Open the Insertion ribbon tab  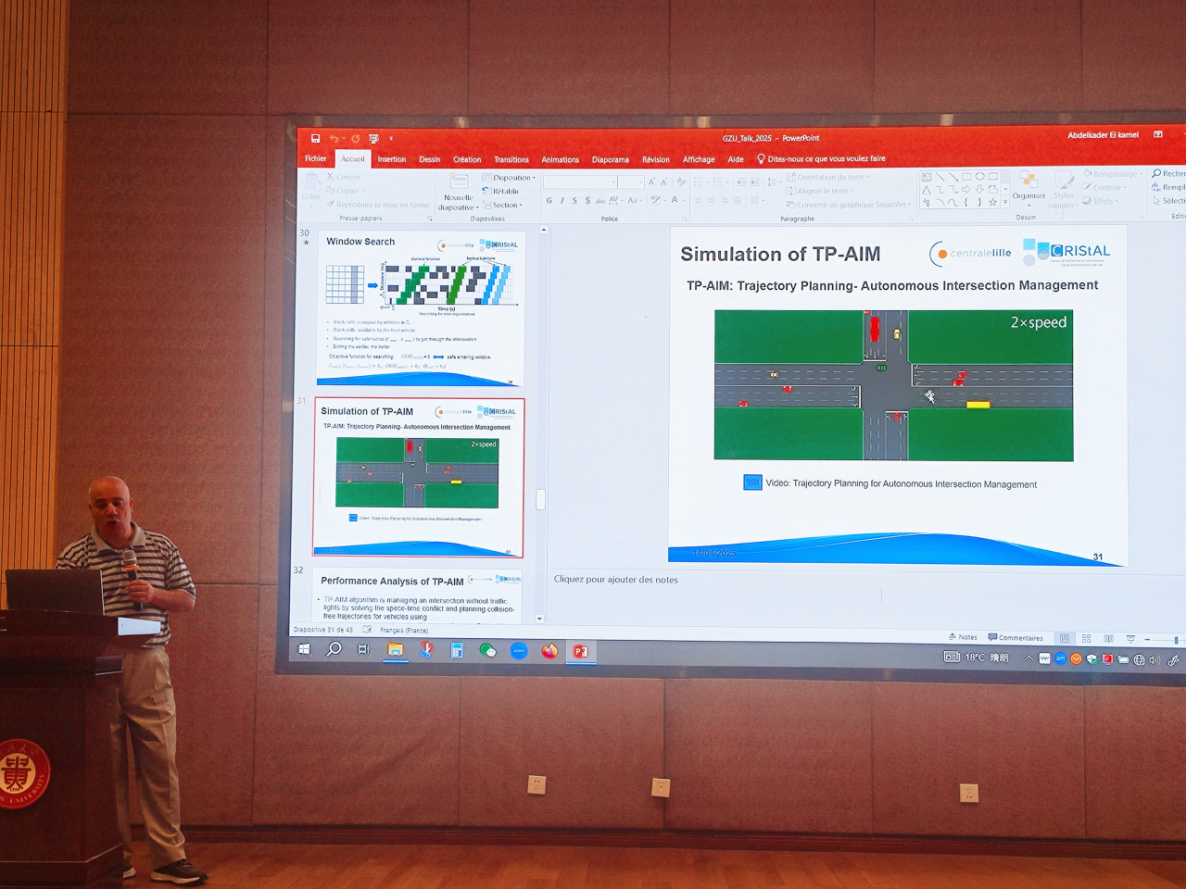point(391,159)
